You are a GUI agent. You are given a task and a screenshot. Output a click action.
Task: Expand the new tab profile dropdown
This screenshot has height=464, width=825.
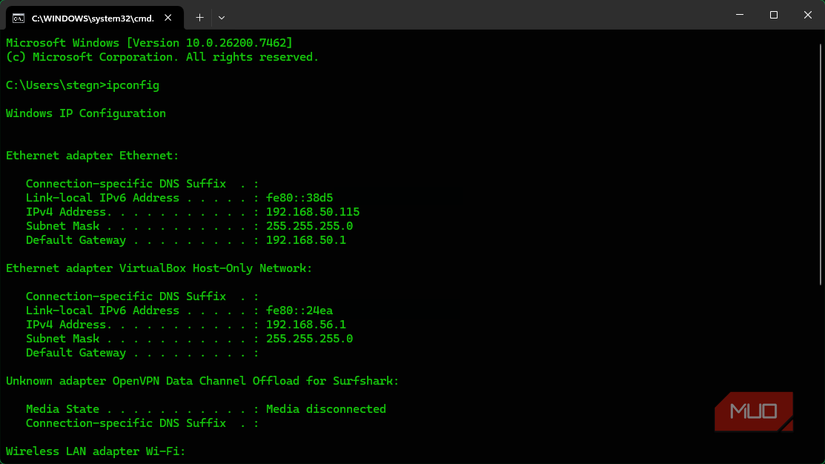(x=222, y=18)
